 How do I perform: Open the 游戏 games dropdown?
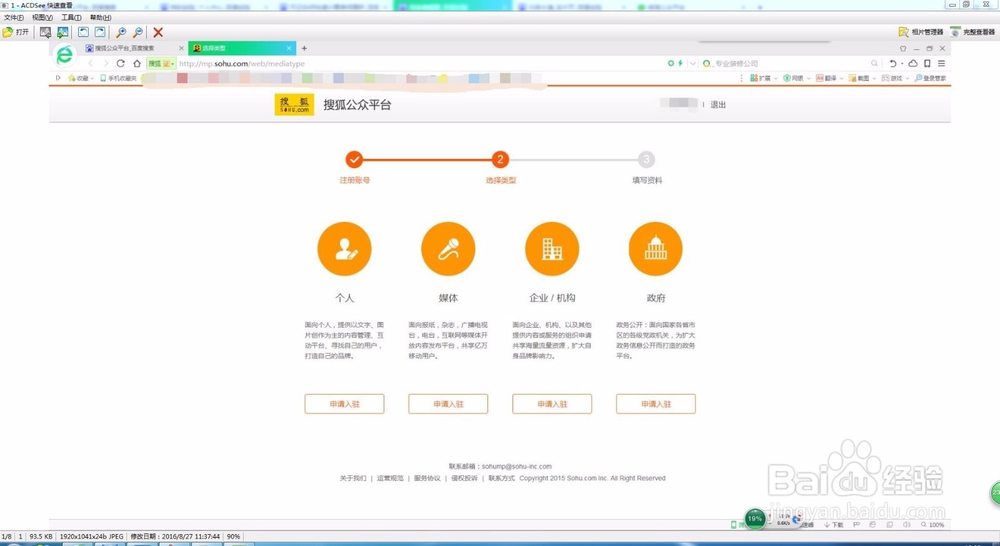coord(896,78)
